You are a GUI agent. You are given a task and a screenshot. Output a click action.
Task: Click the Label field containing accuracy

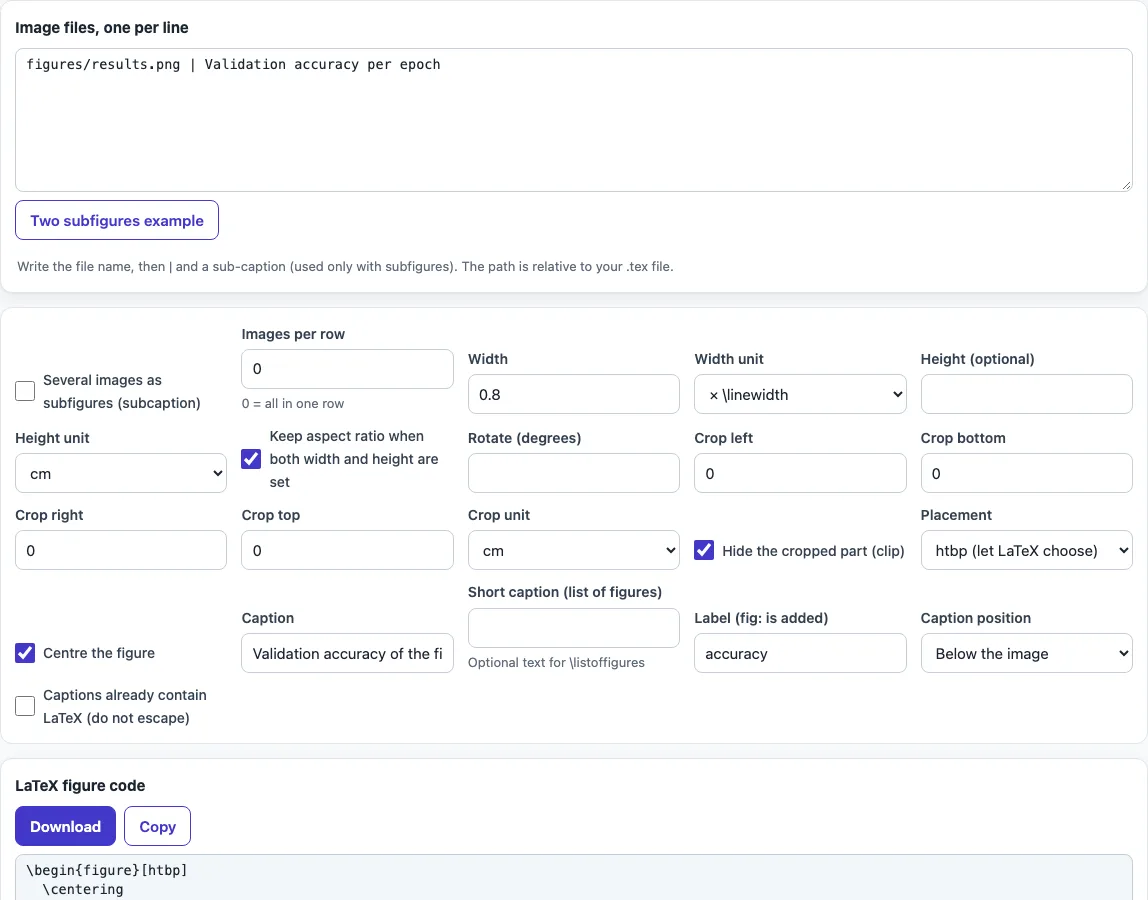pos(800,653)
